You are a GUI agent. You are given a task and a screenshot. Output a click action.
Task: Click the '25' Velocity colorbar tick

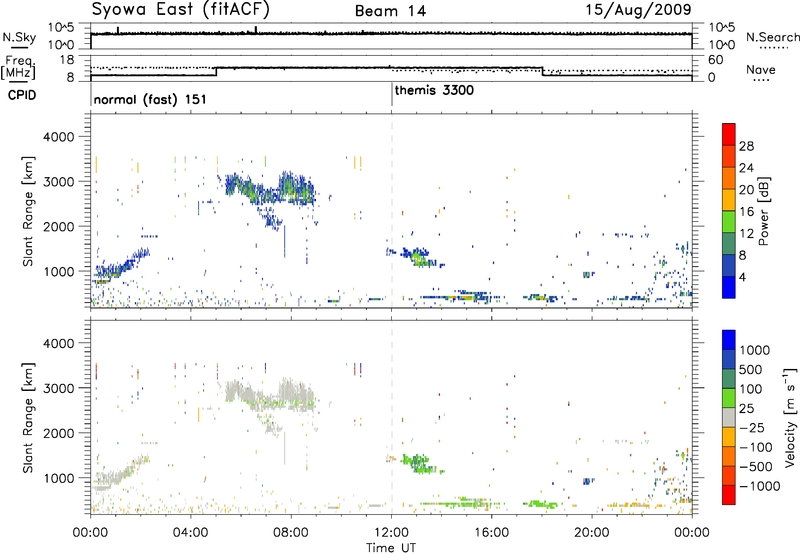746,408
